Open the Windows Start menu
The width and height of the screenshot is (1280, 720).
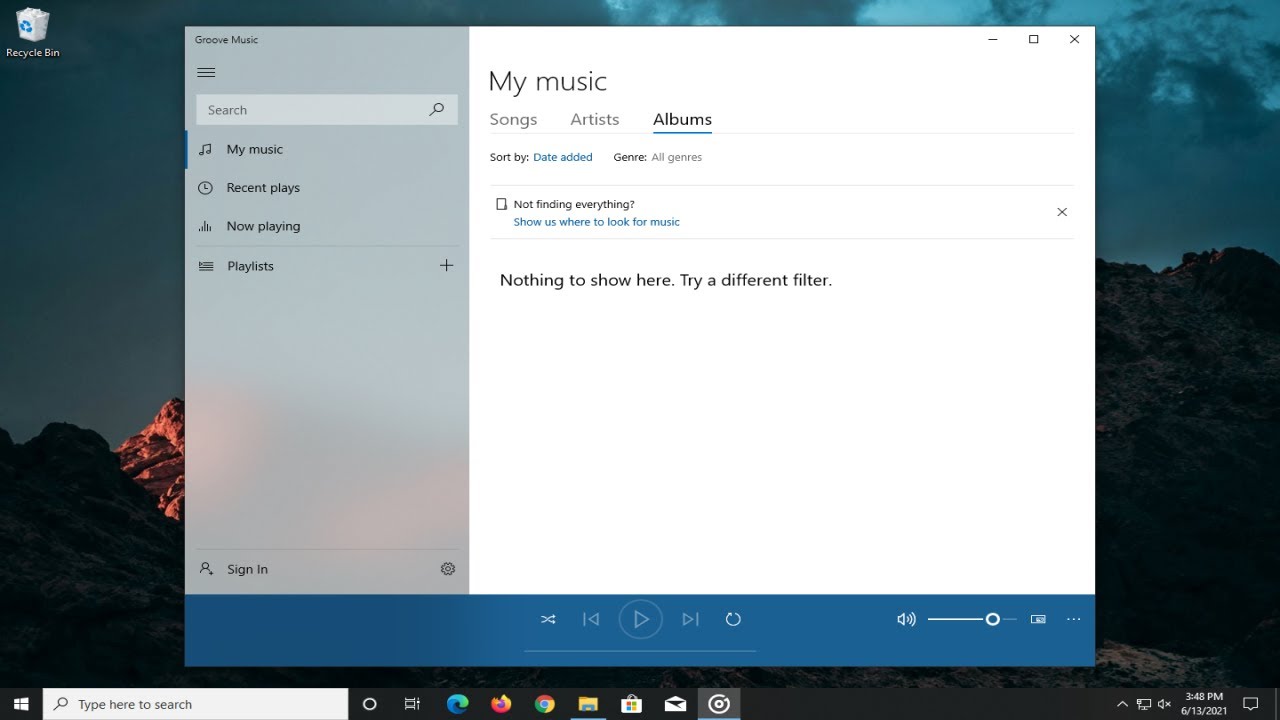[x=21, y=704]
